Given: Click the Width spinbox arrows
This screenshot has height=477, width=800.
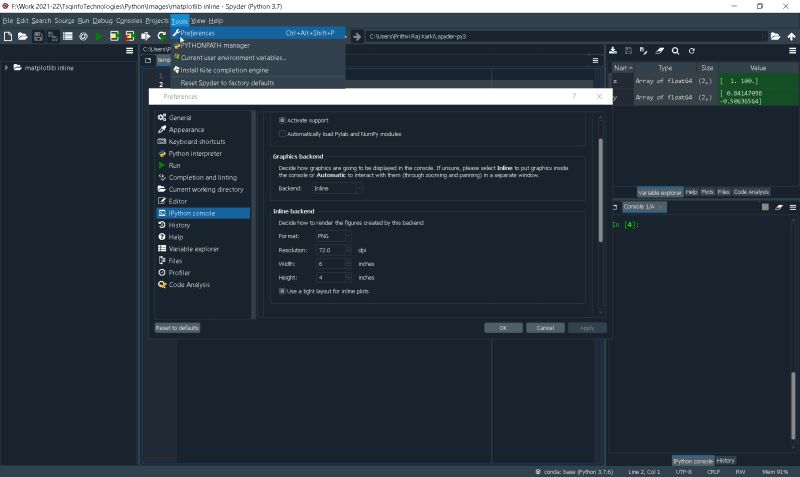Looking at the screenshot, I should tap(348, 263).
